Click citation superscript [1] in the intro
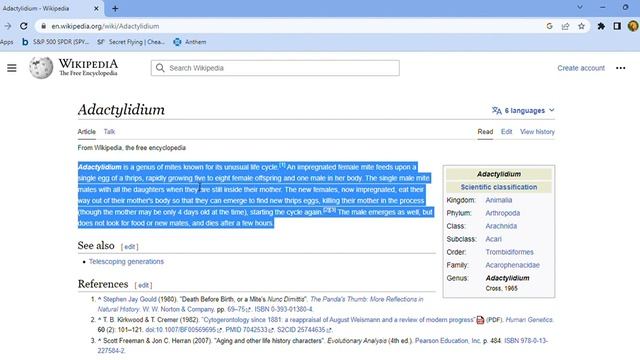 tap(282, 165)
